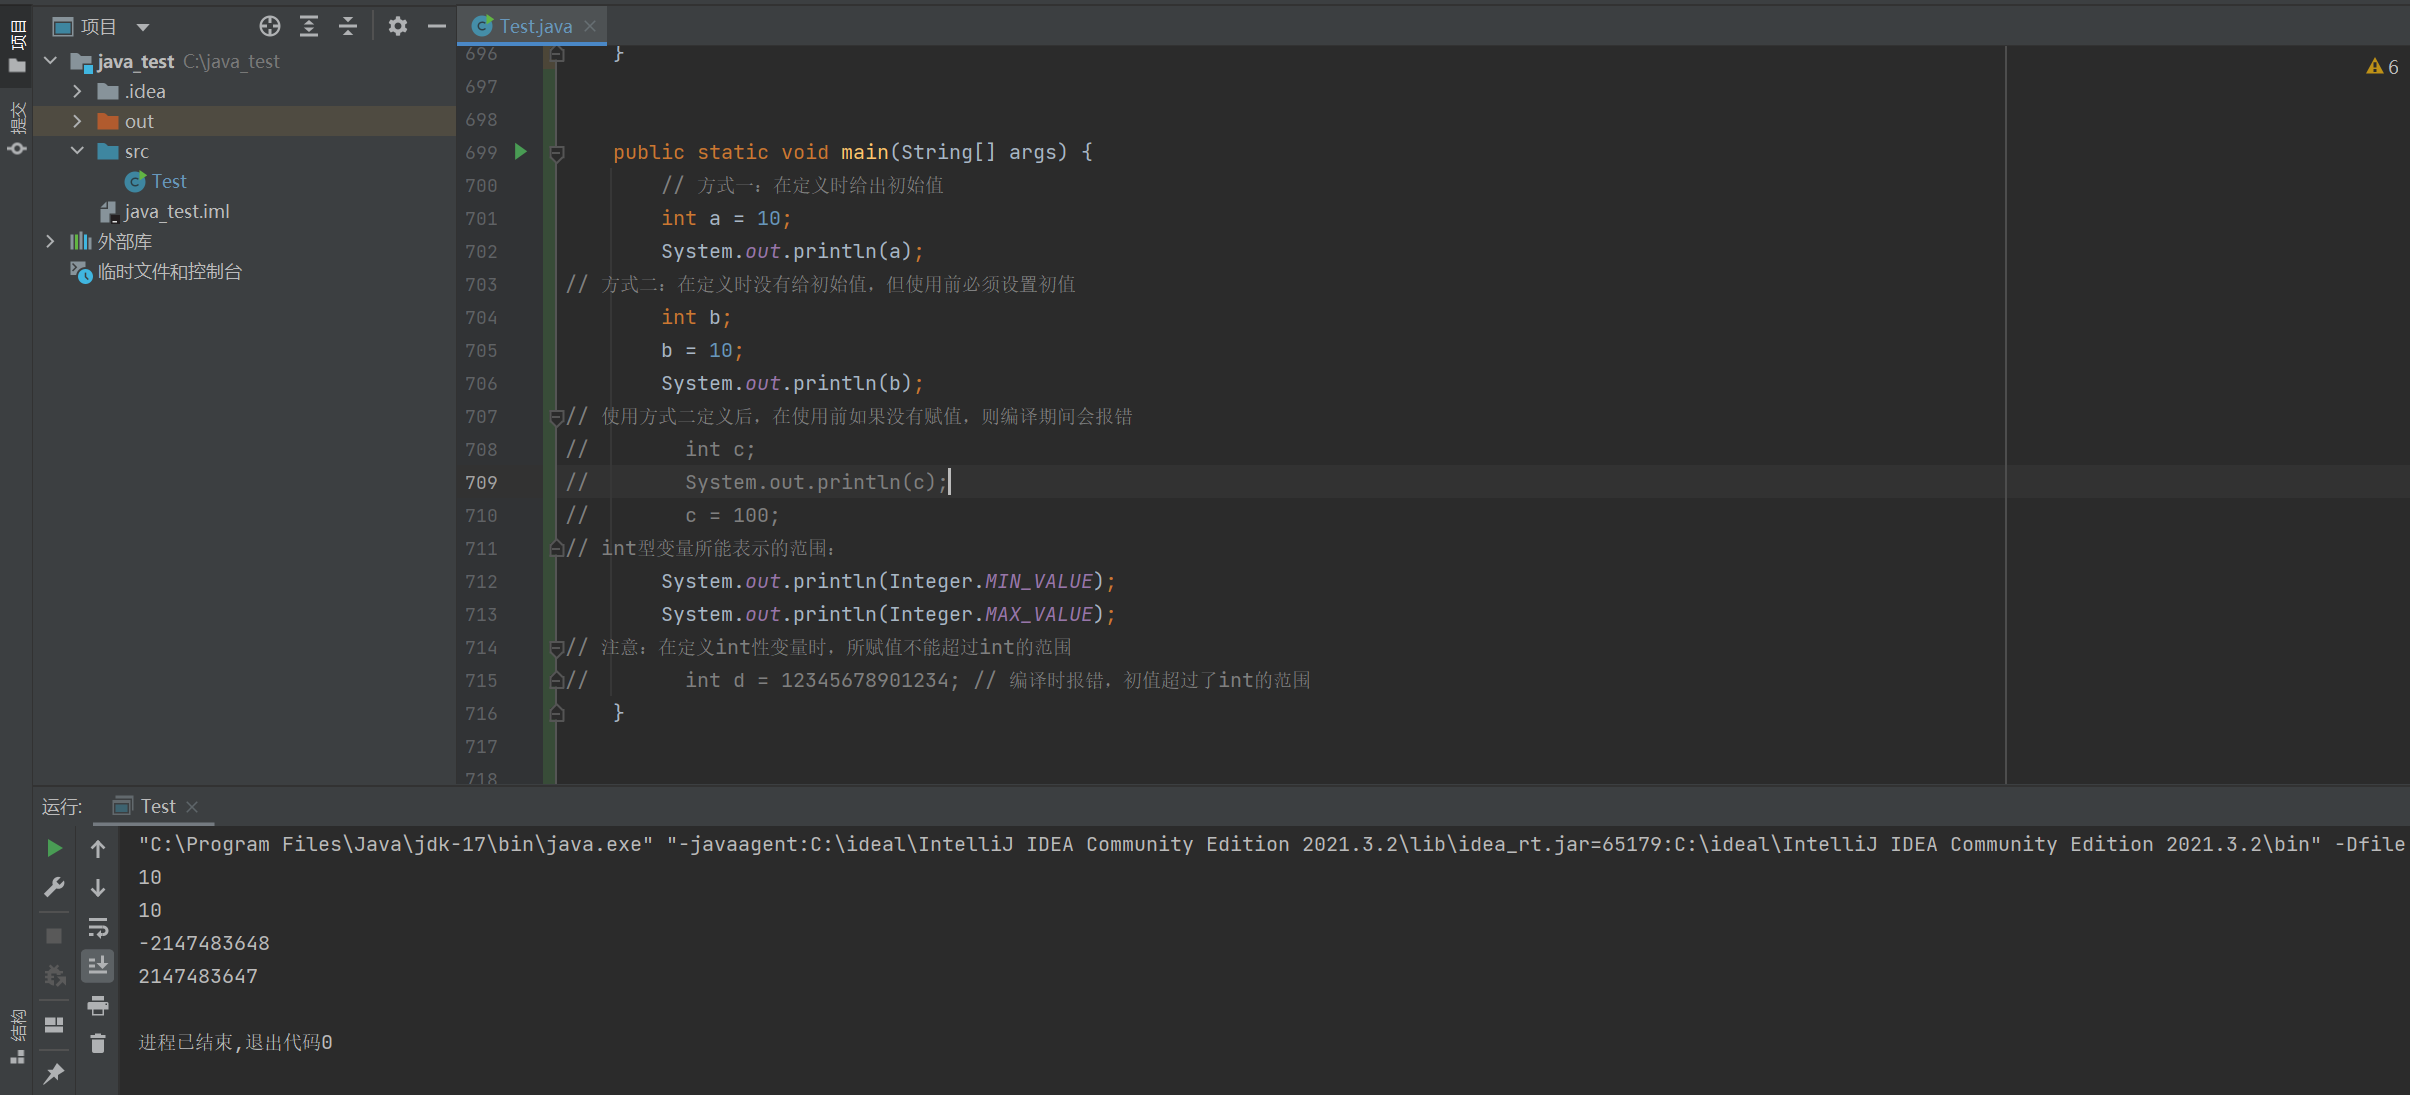The height and width of the screenshot is (1095, 2410).
Task: Close the Test.java editor tab
Action: tap(590, 26)
